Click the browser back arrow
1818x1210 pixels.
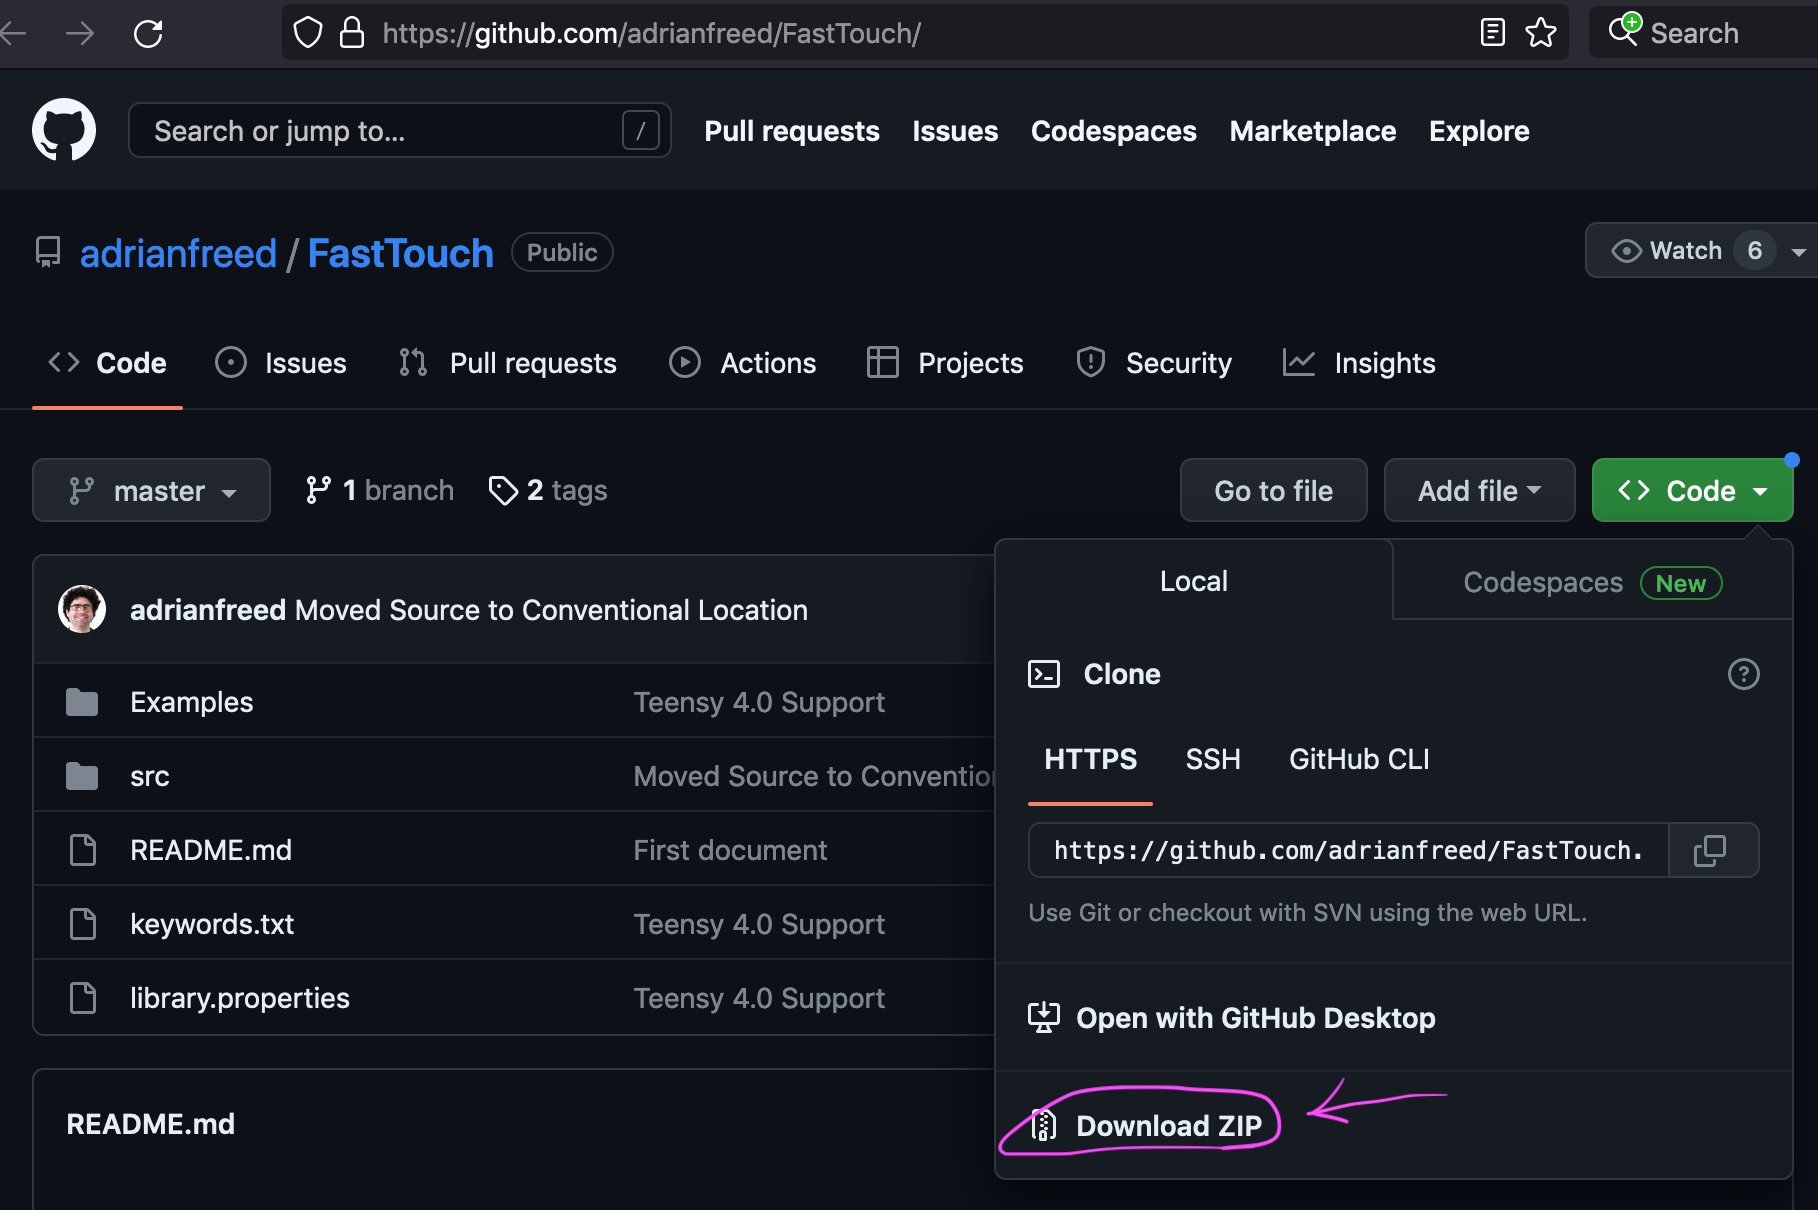[x=14, y=33]
